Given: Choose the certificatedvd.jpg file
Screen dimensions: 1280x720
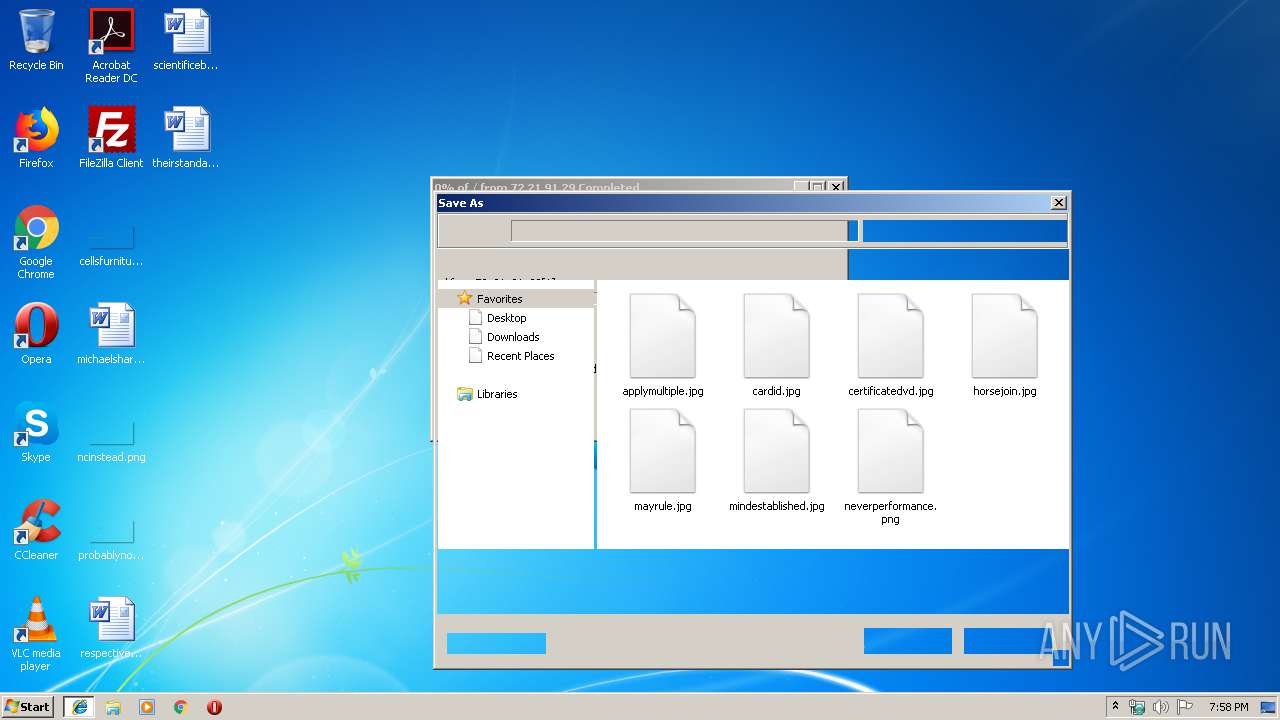Looking at the screenshot, I should 891,346.
